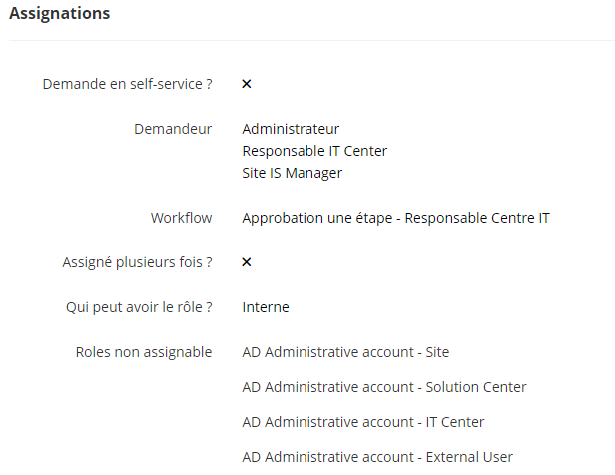Click the Demandeur field label

172,129
